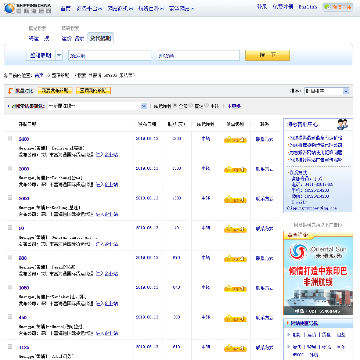Tick the checkbox for row 50
360x360 pixels.
[x=10, y=228]
